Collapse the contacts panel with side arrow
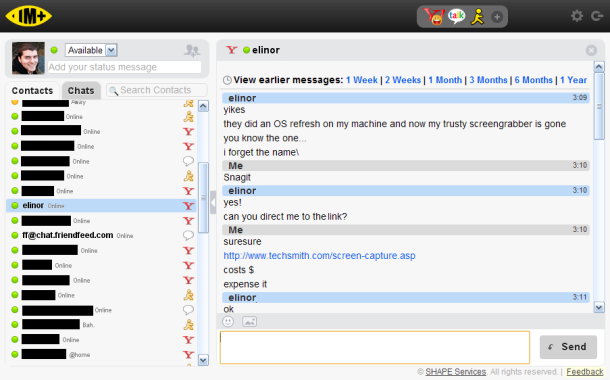The width and height of the screenshot is (610, 380). coord(213,202)
